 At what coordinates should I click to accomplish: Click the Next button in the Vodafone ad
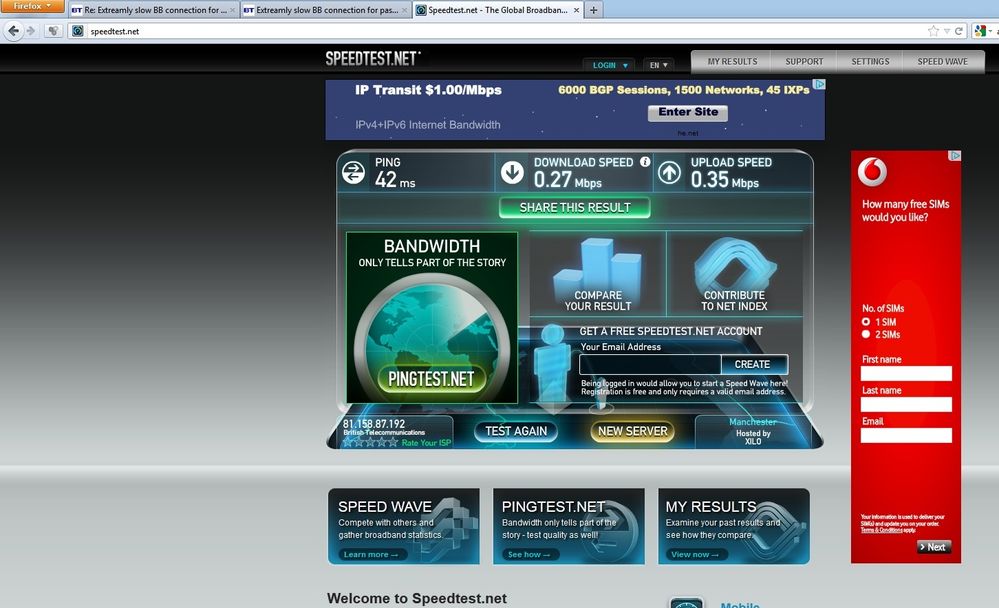pyautogui.click(x=934, y=547)
